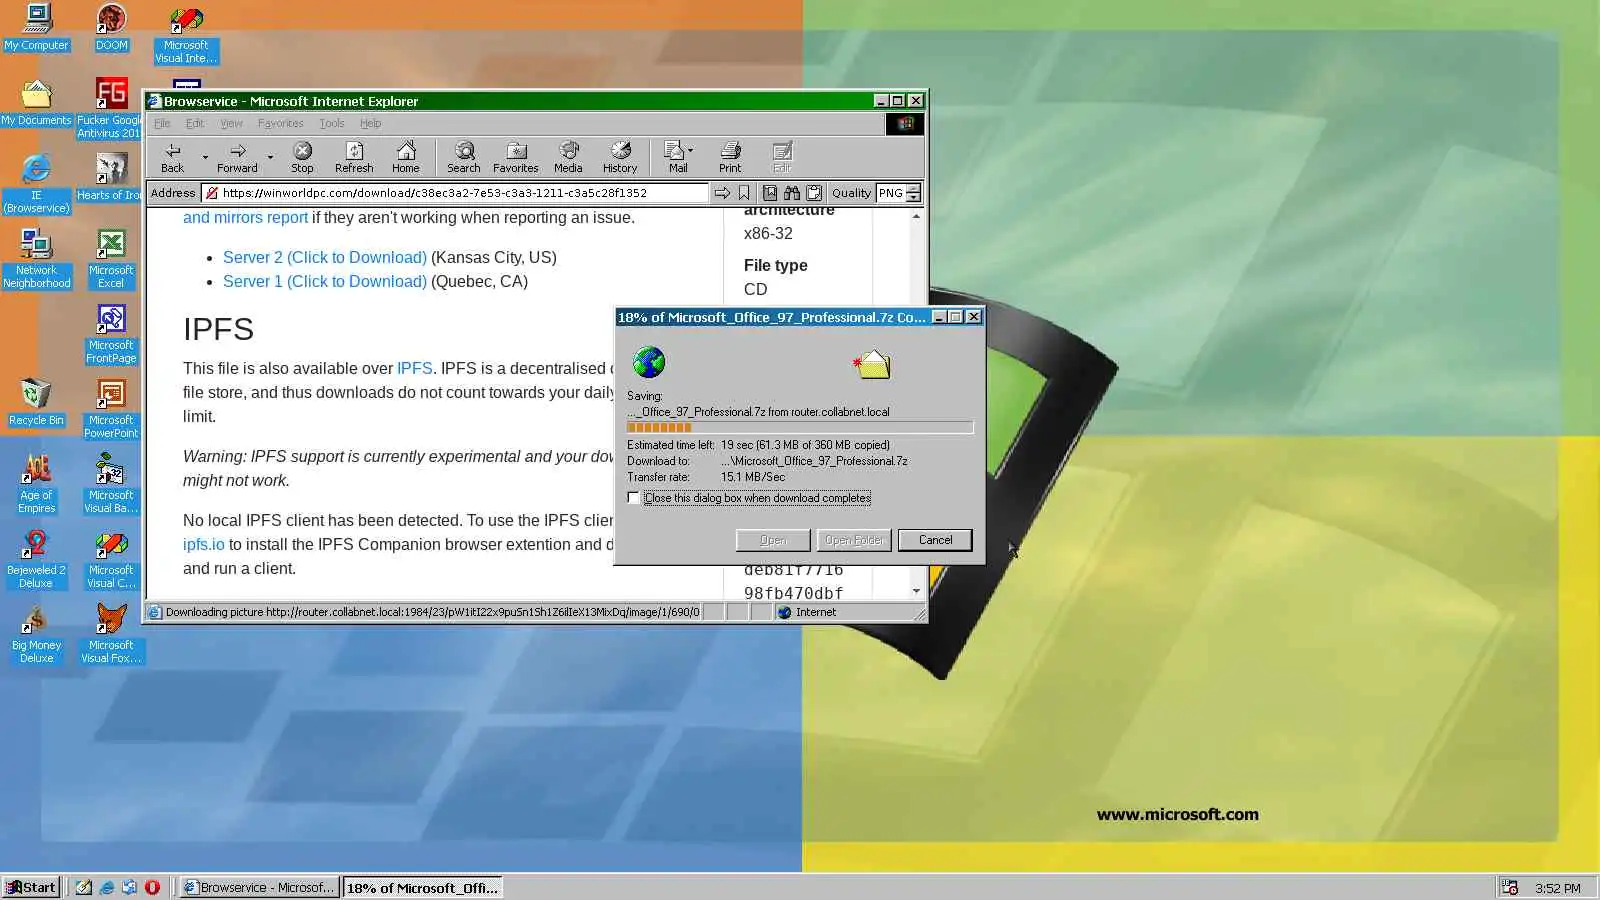This screenshot has height=900, width=1600.
Task: Select the Big Money Deluxe shortcut
Action: point(36,634)
